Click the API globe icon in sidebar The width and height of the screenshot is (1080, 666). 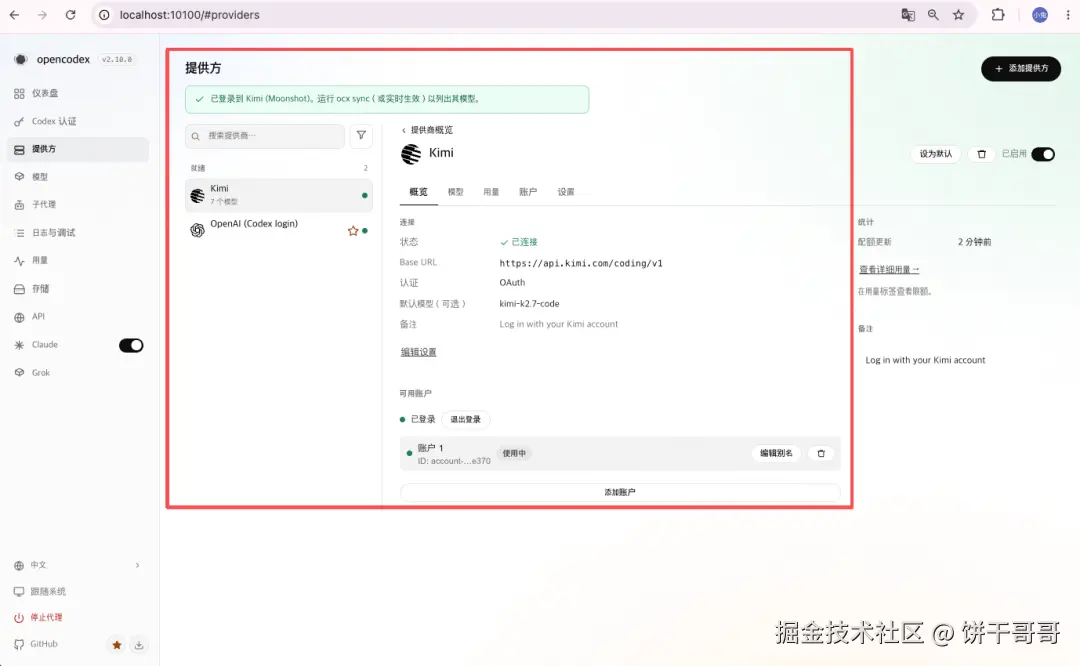pyautogui.click(x=19, y=317)
